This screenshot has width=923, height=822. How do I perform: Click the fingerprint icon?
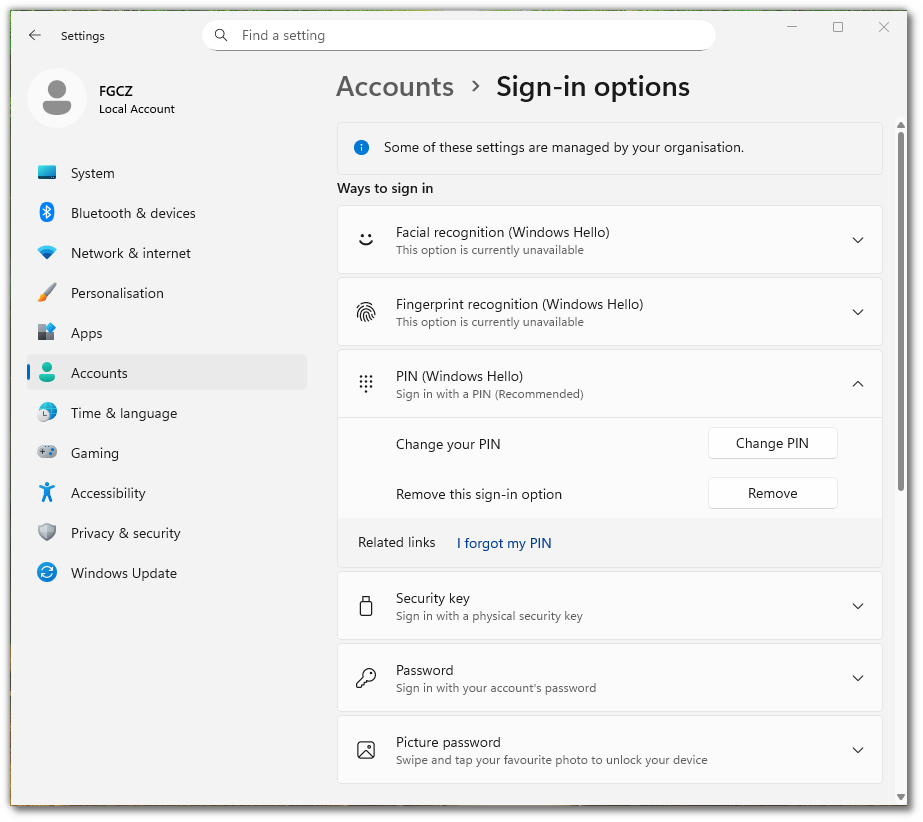click(x=366, y=312)
